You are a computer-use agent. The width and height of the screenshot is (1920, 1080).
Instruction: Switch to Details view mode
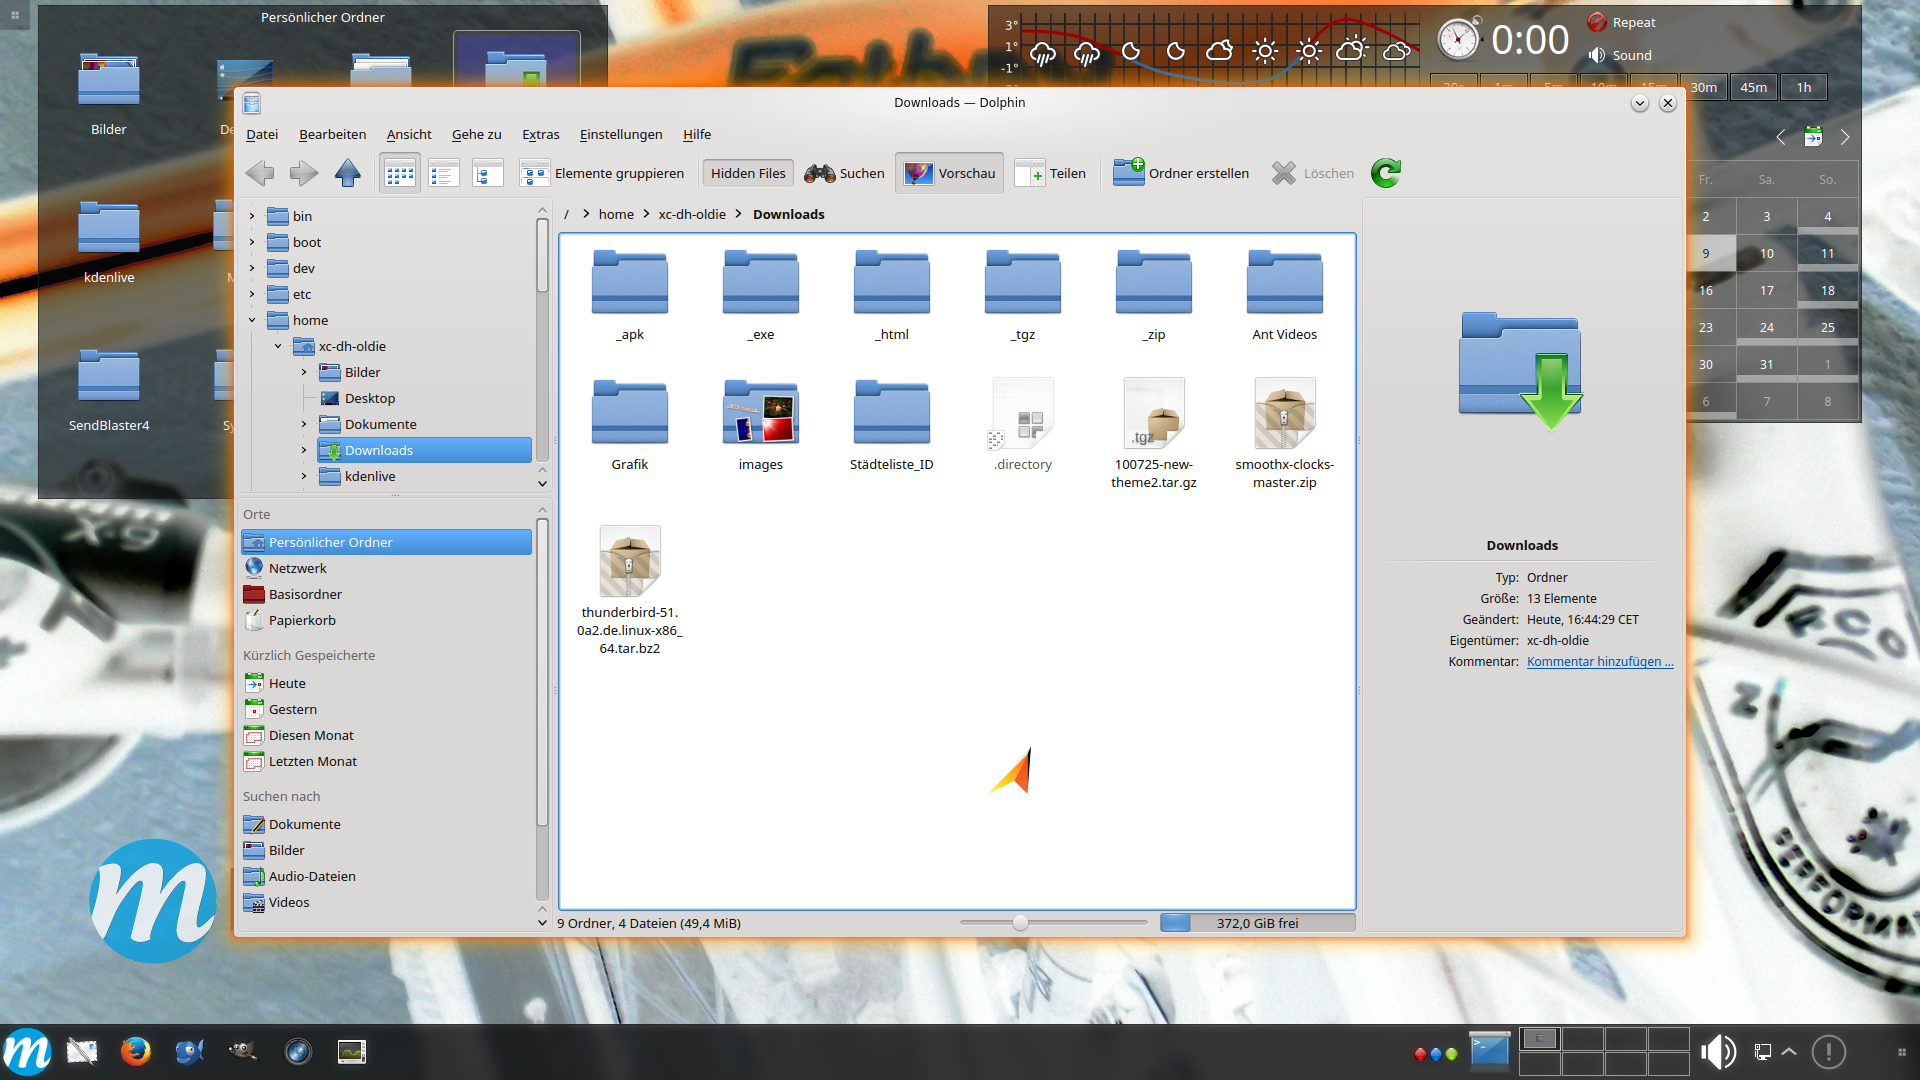[x=487, y=174]
